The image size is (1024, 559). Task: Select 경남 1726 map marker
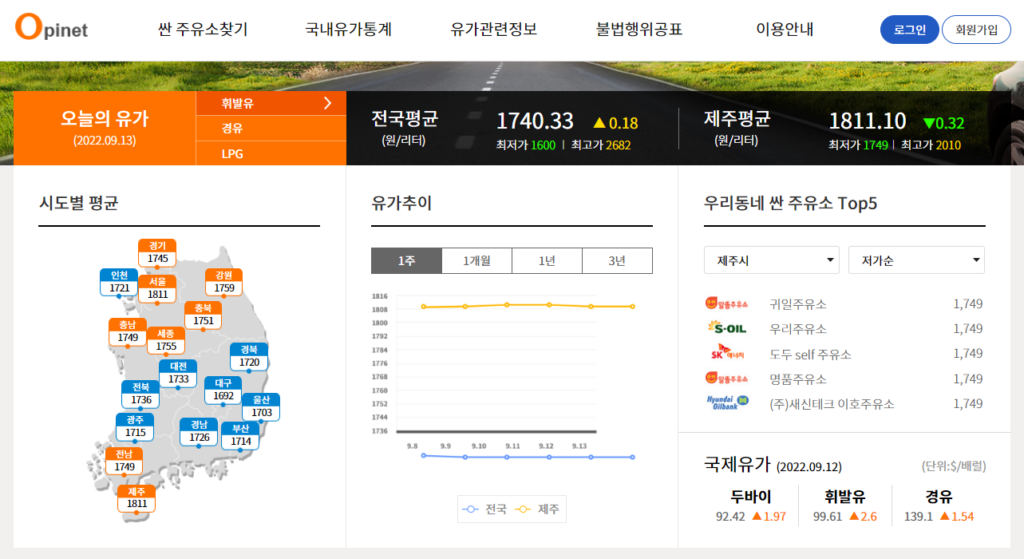point(199,432)
